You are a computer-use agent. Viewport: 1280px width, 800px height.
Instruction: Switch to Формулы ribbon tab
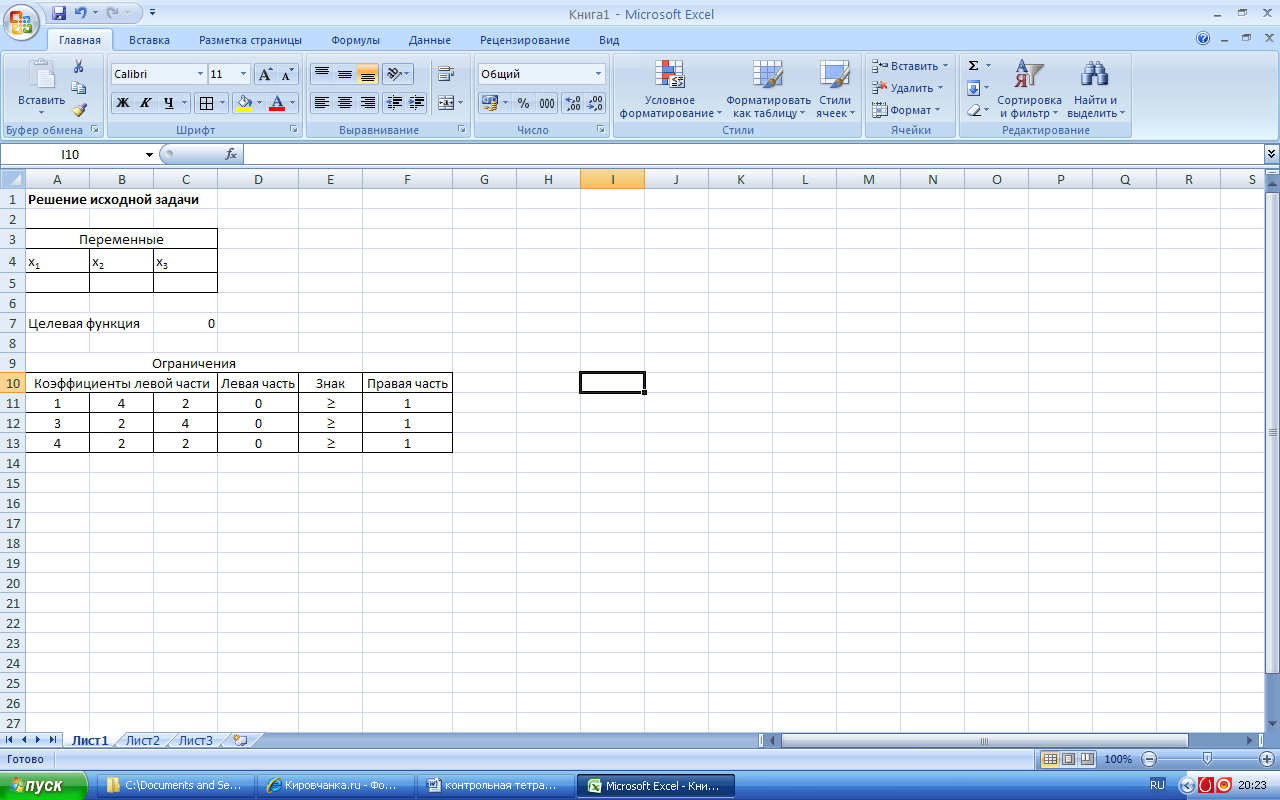point(355,40)
